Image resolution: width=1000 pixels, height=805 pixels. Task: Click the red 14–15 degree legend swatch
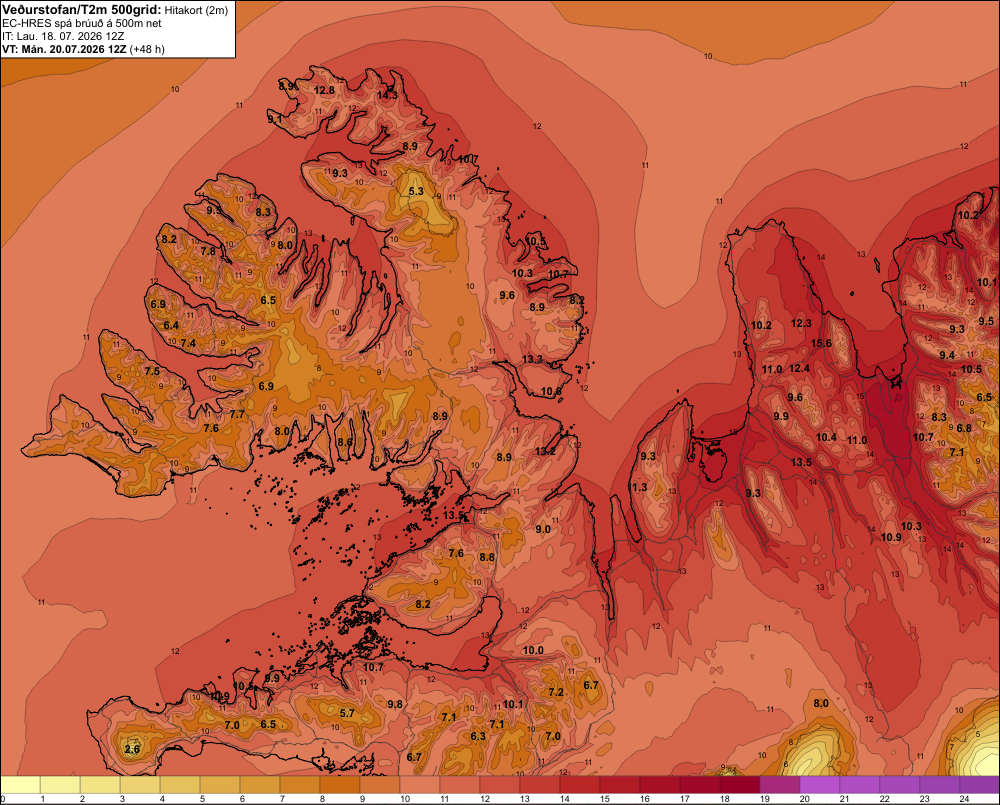point(580,785)
